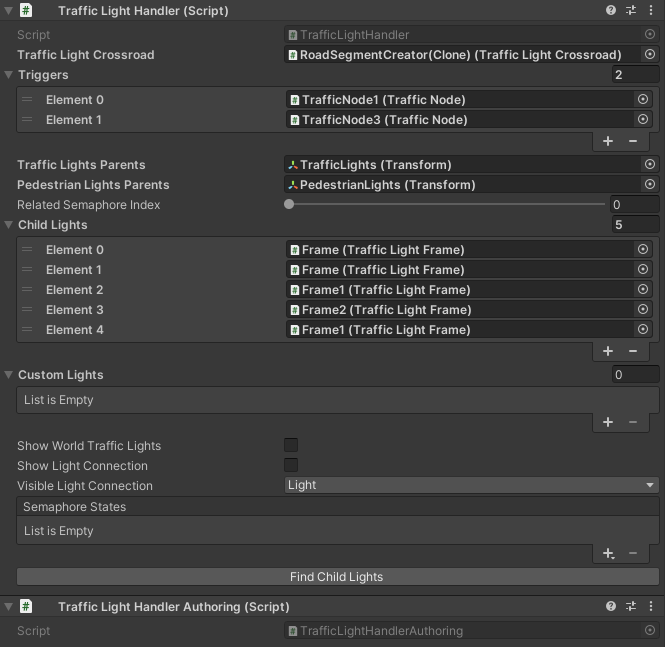This screenshot has height=647, width=665.
Task: Collapse the Child Lights list
Action: coord(8,225)
